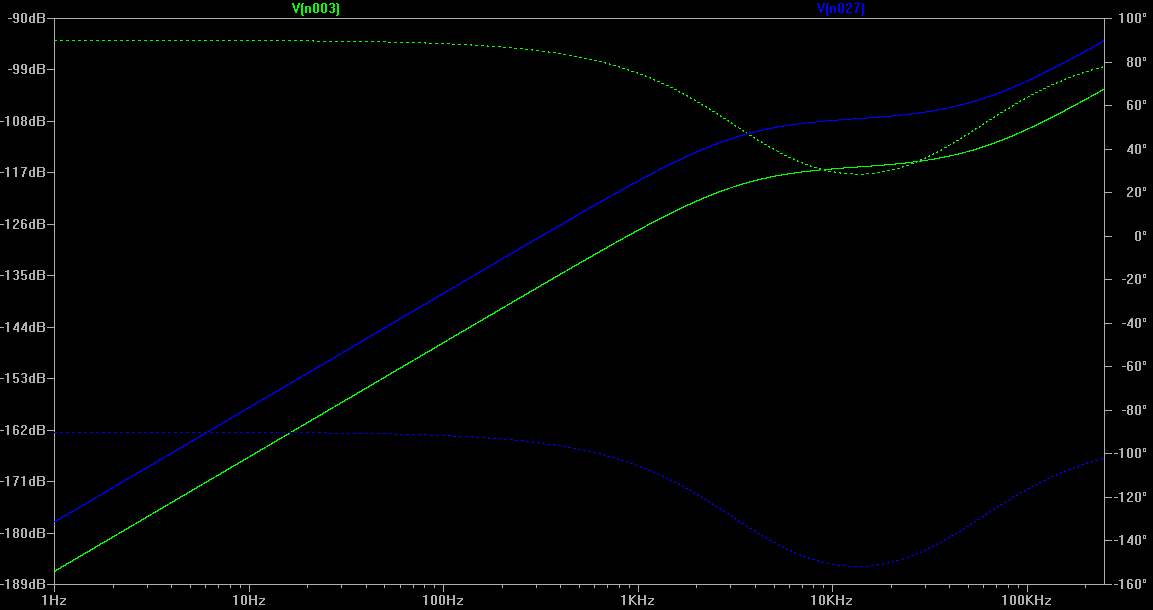Click the -40° phase axis label
1153x610 pixels.
pos(1133,323)
